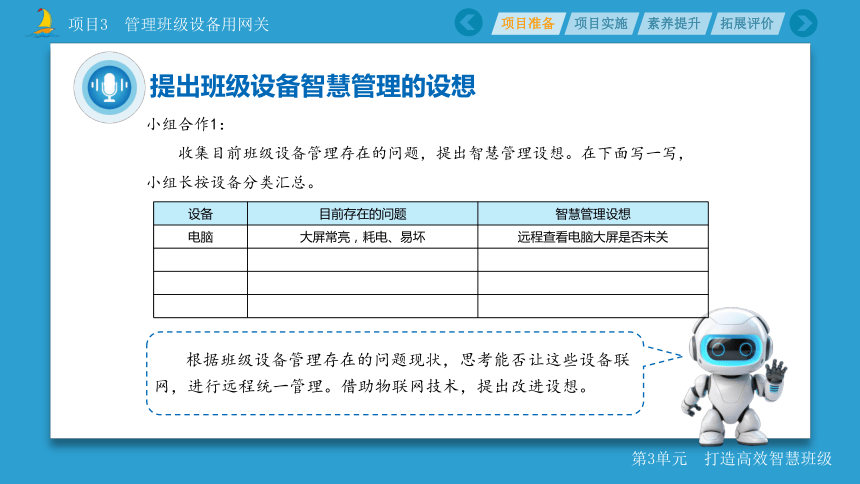This screenshot has width=860, height=484.
Task: Click the sailboat logo icon
Action: pyautogui.click(x=42, y=23)
